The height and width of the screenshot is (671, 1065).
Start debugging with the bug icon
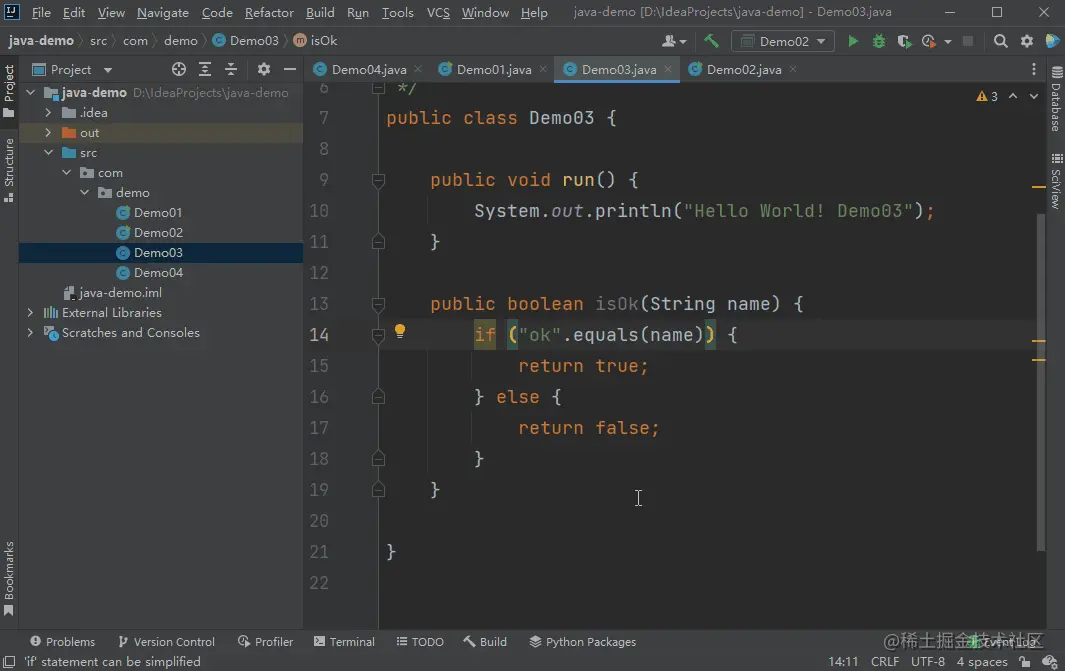pyautogui.click(x=878, y=41)
